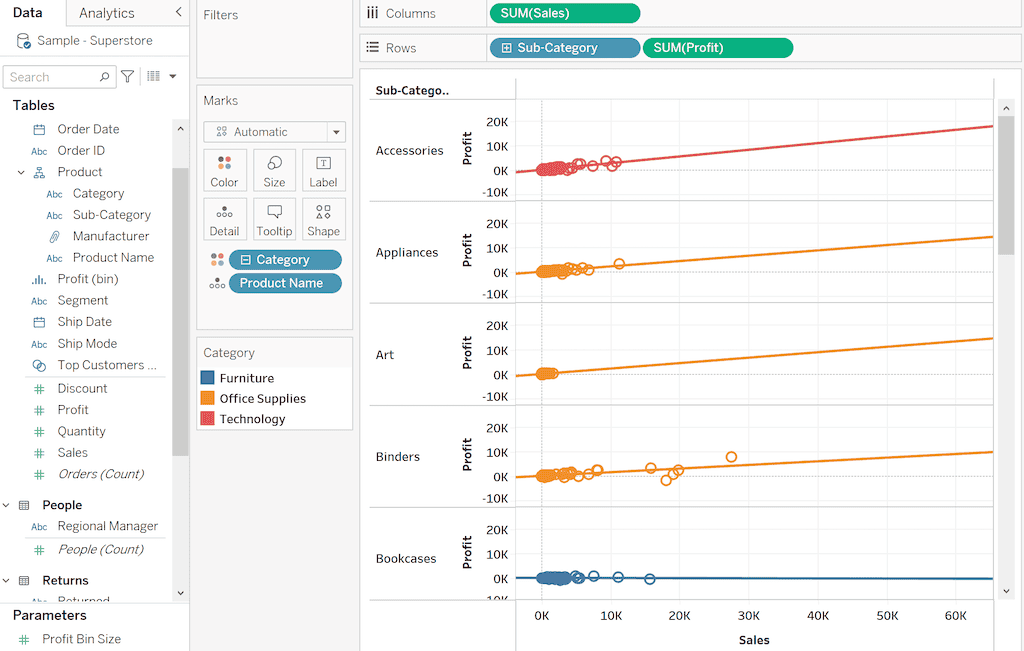Collapse the People table section
1024x651 pixels.
(6, 505)
